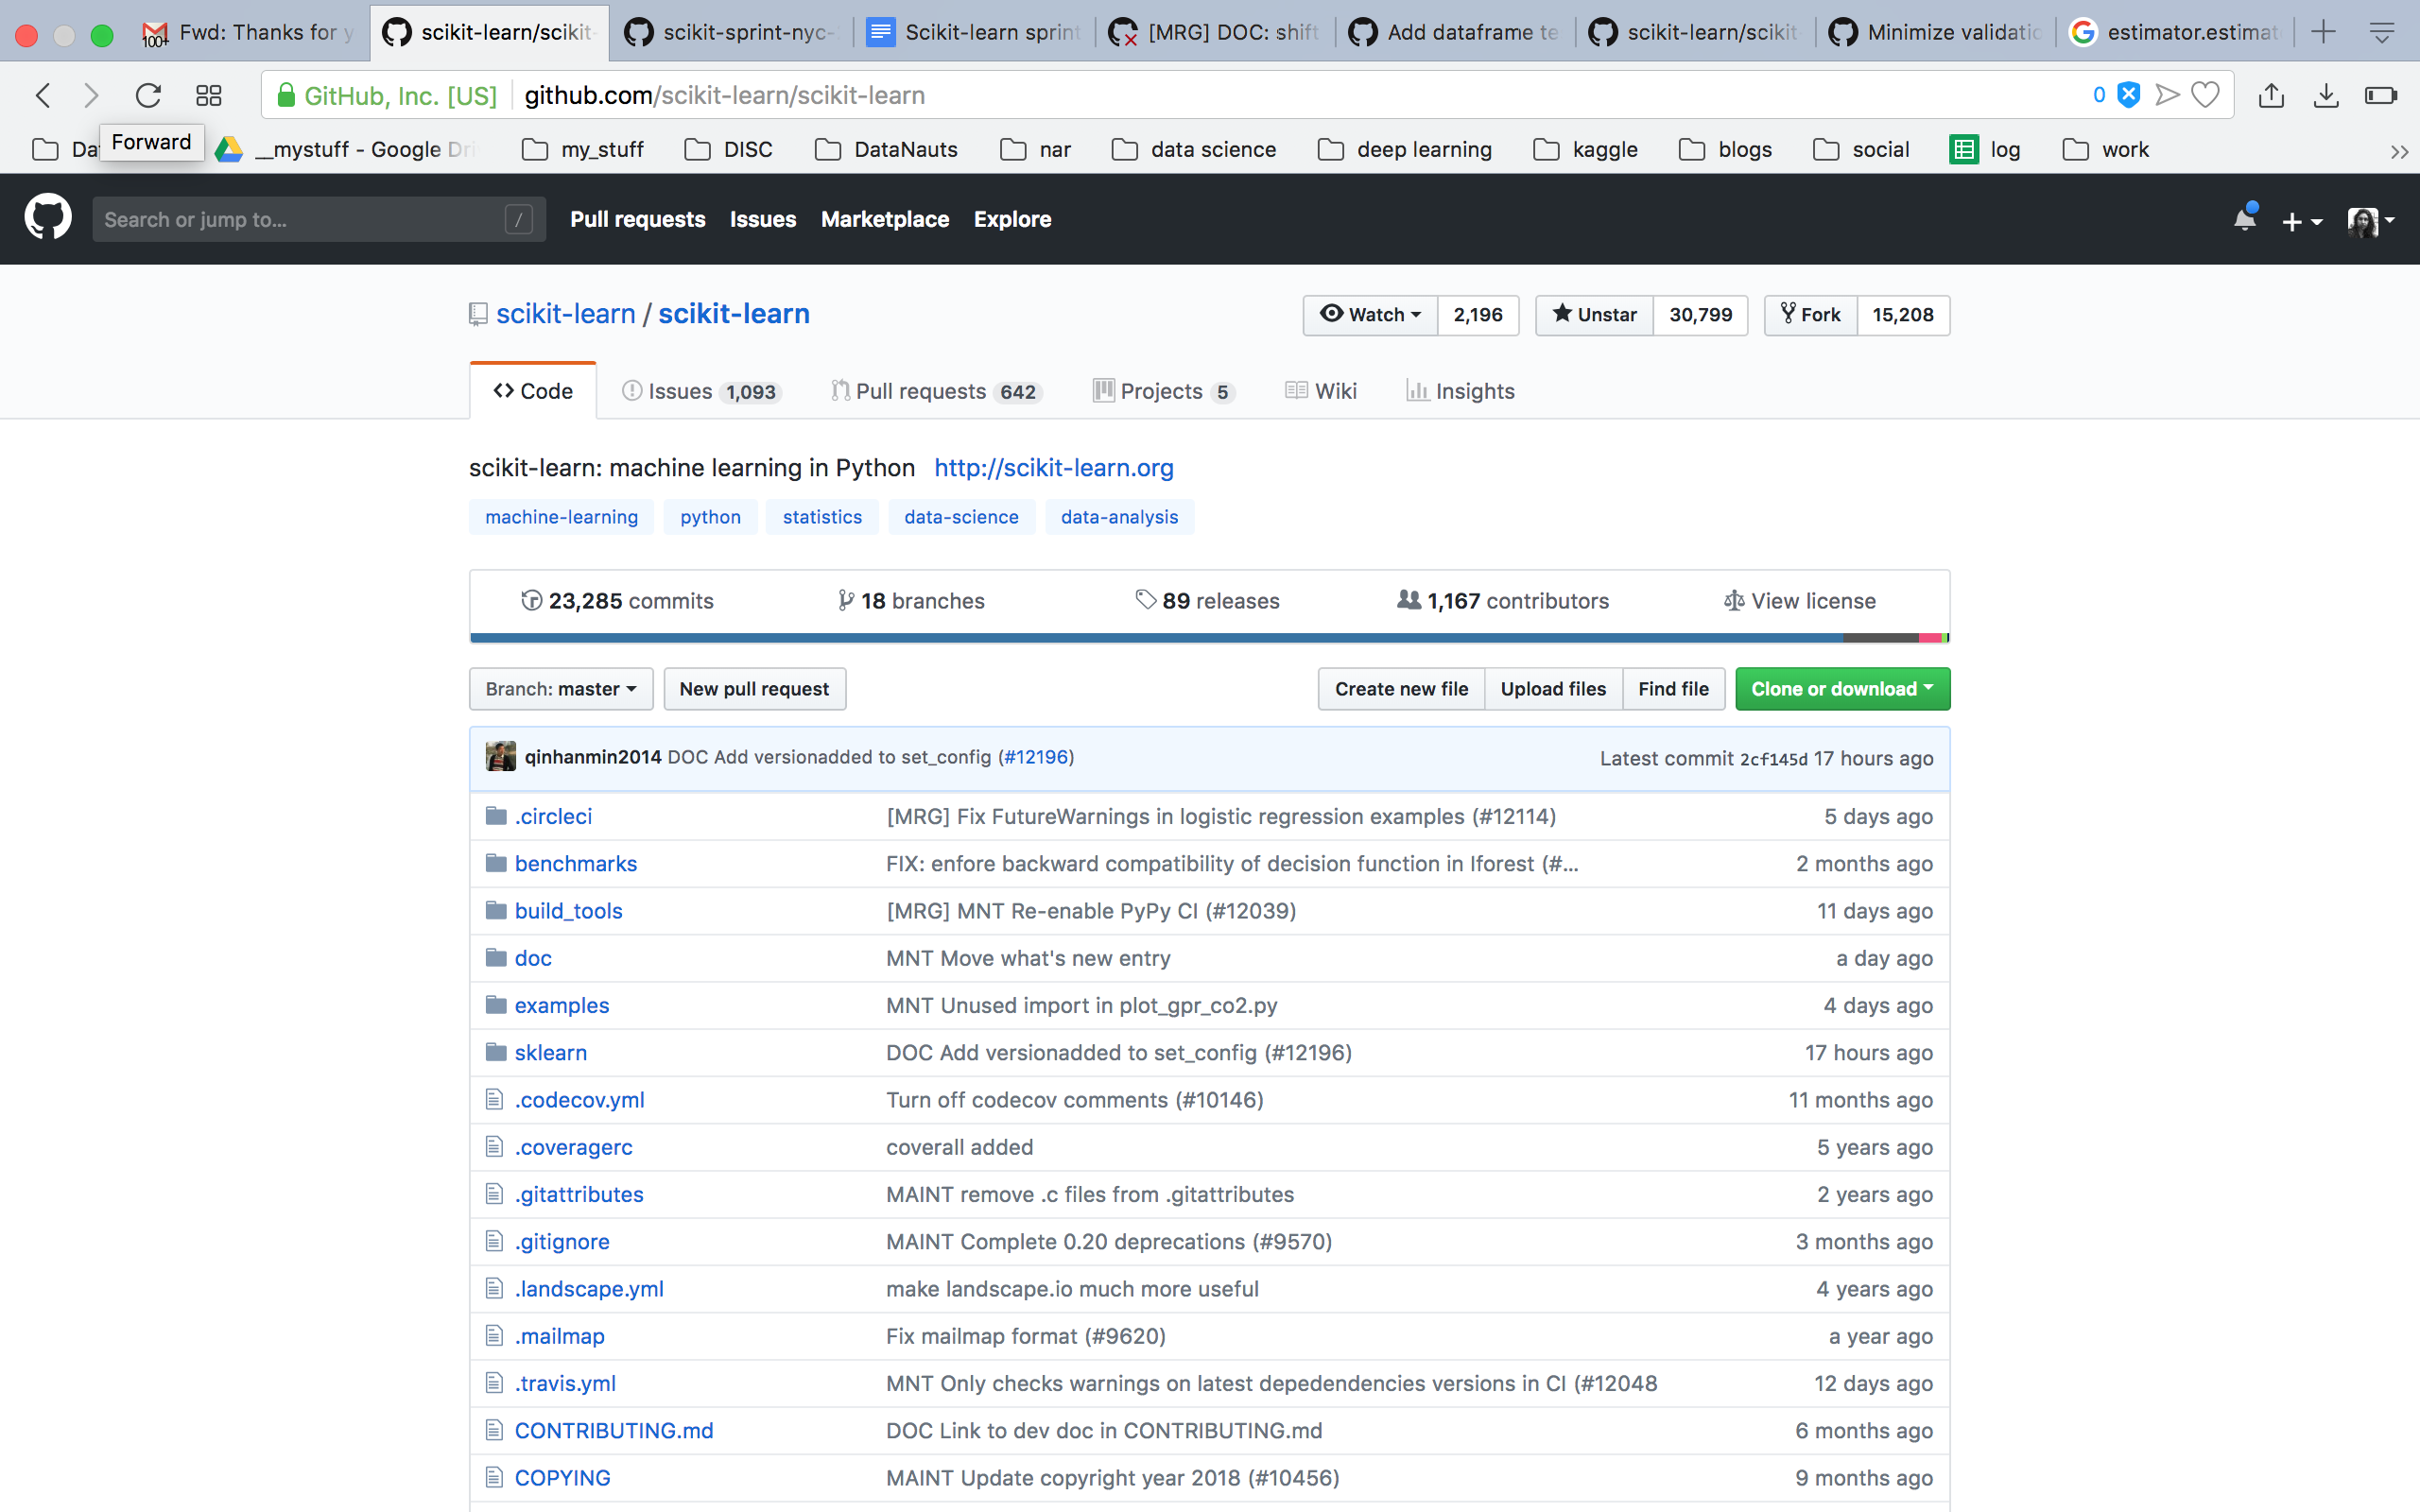This screenshot has width=2420, height=1512.
Task: Open a new browser tab with plus
Action: 2324,32
